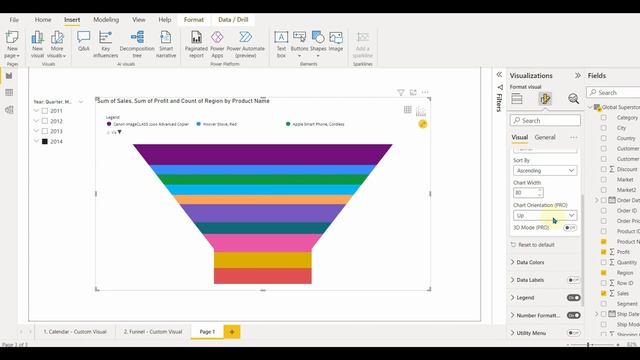Insert a Text box

pyautogui.click(x=281, y=44)
